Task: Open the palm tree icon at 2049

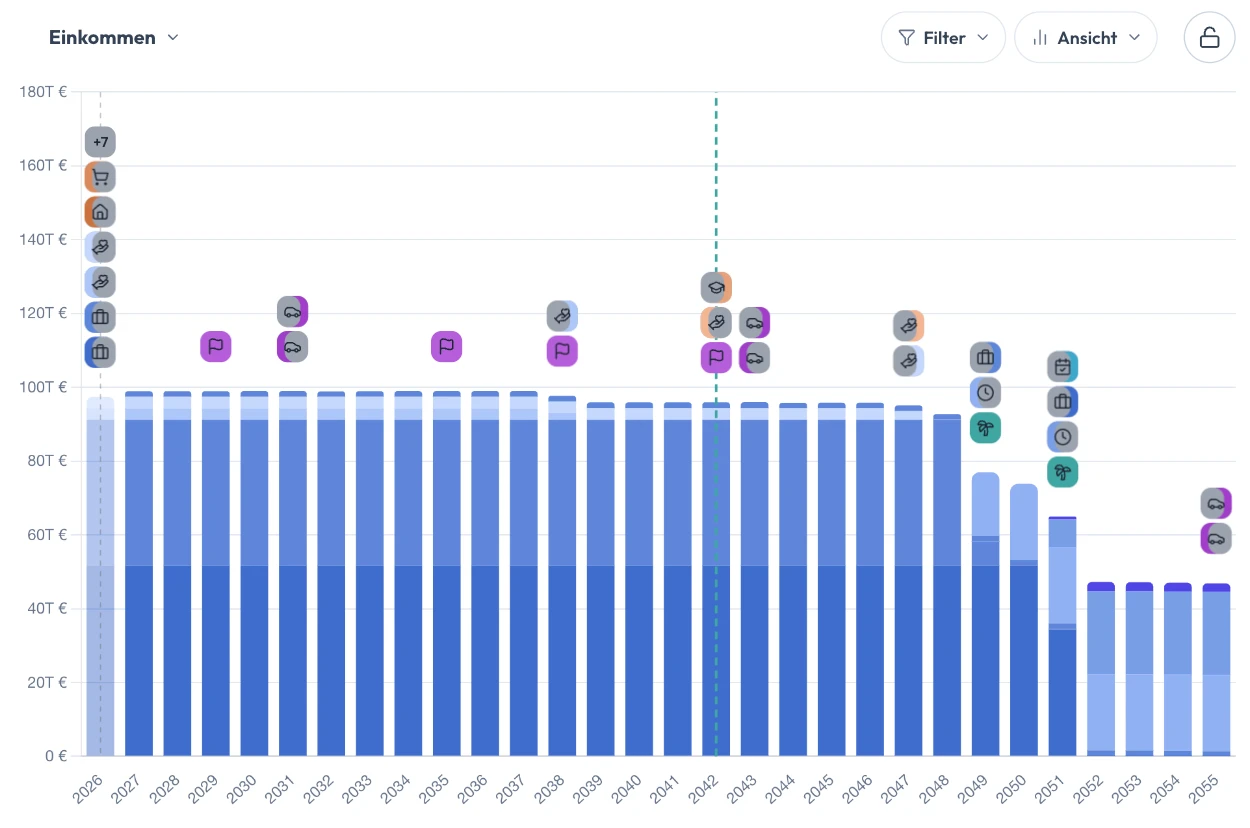Action: 986,427
